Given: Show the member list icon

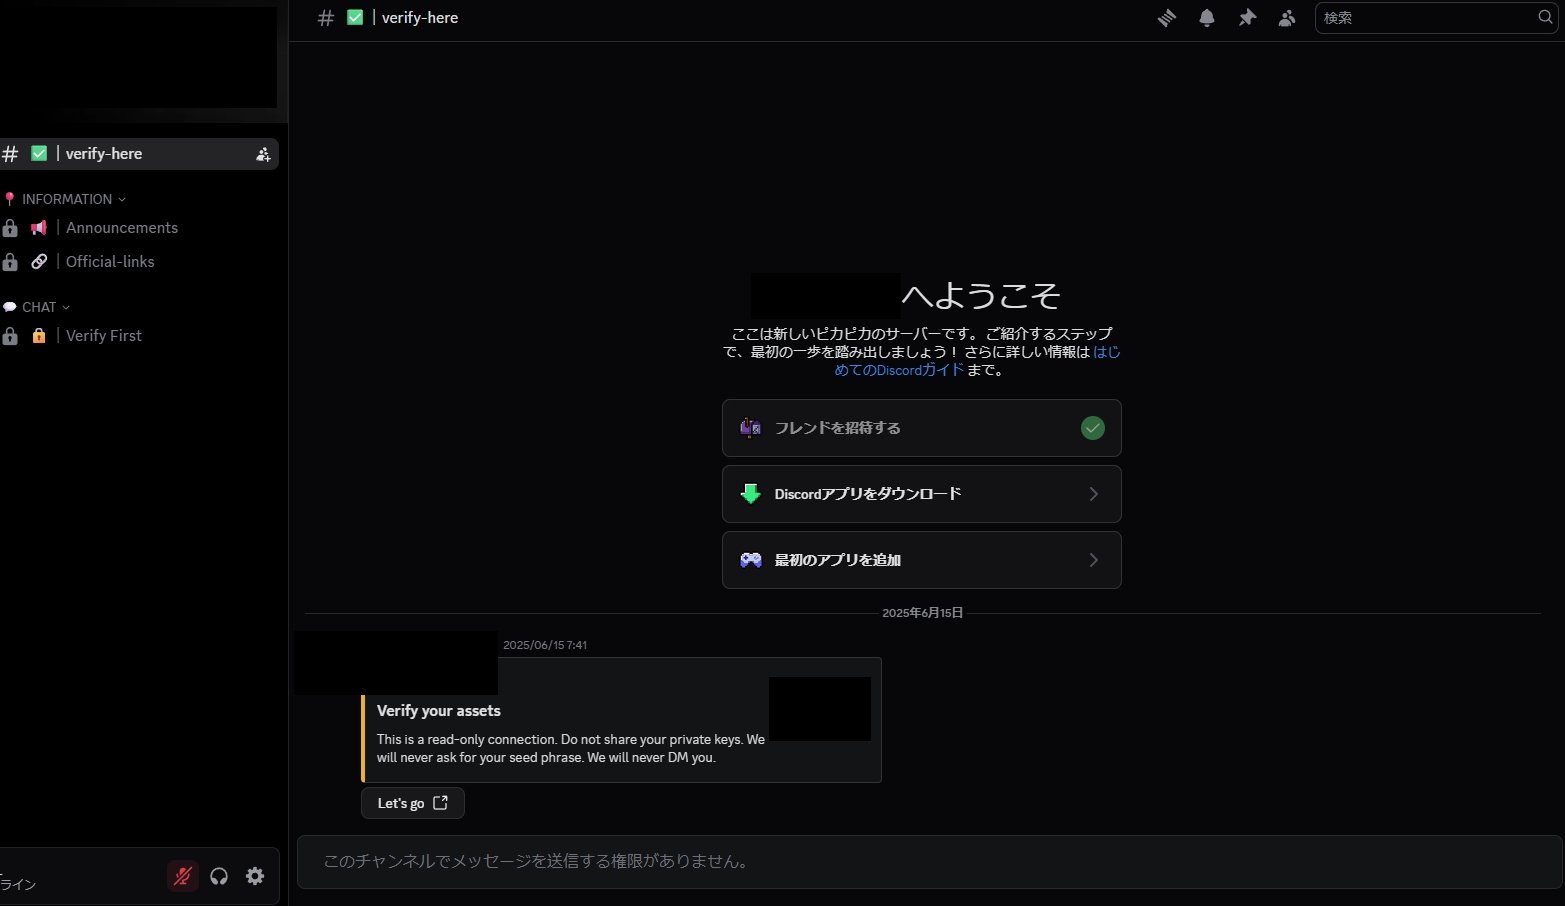Looking at the screenshot, I should tap(1287, 18).
